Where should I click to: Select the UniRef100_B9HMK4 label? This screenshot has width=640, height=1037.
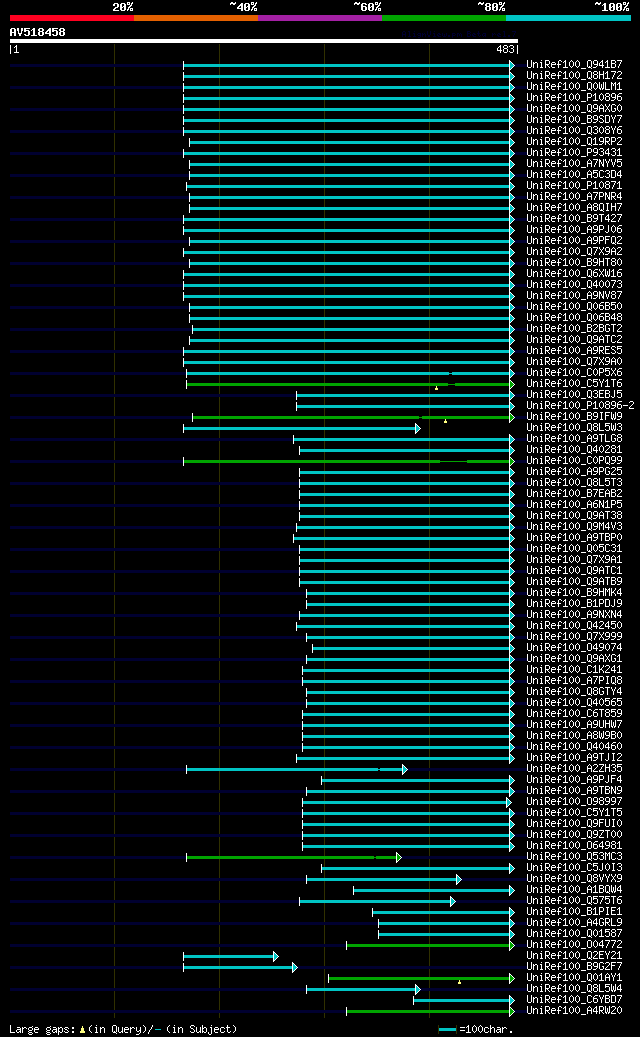[574, 593]
